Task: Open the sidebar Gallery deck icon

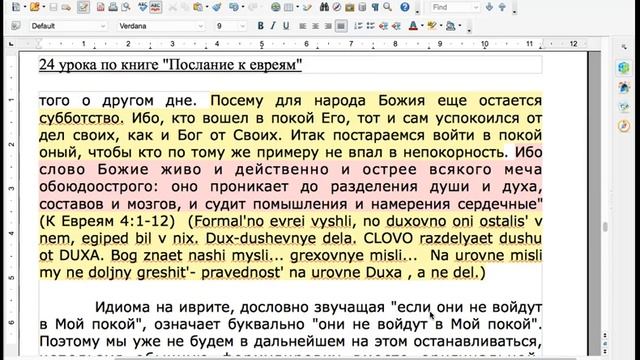Action: (x=624, y=107)
